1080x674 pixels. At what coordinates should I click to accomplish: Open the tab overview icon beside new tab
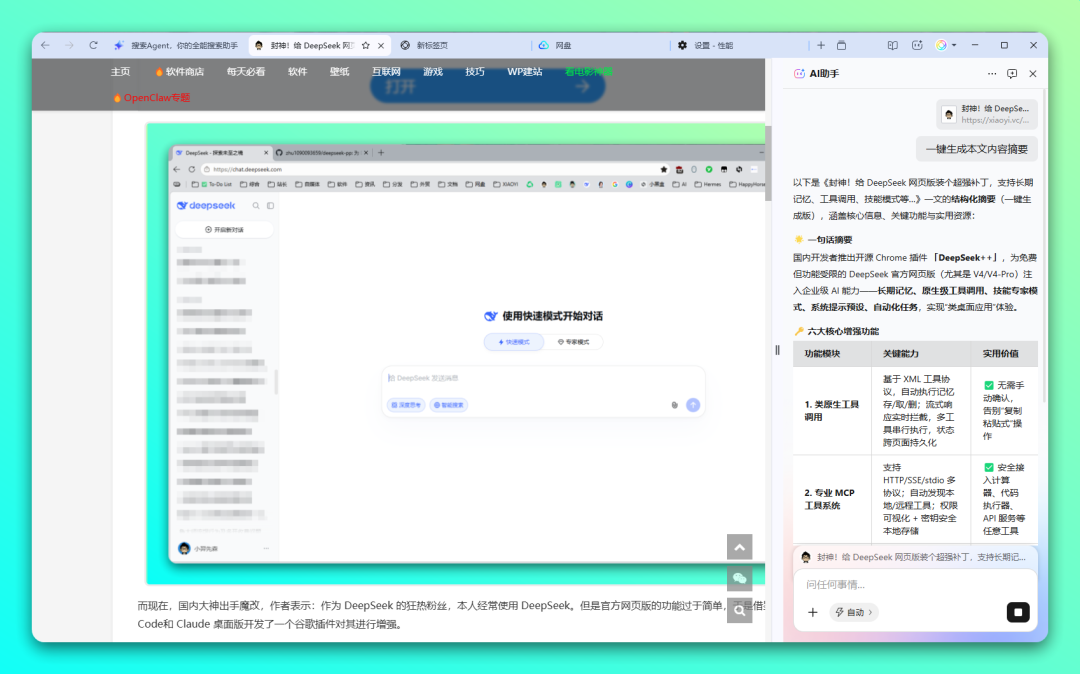pos(842,45)
